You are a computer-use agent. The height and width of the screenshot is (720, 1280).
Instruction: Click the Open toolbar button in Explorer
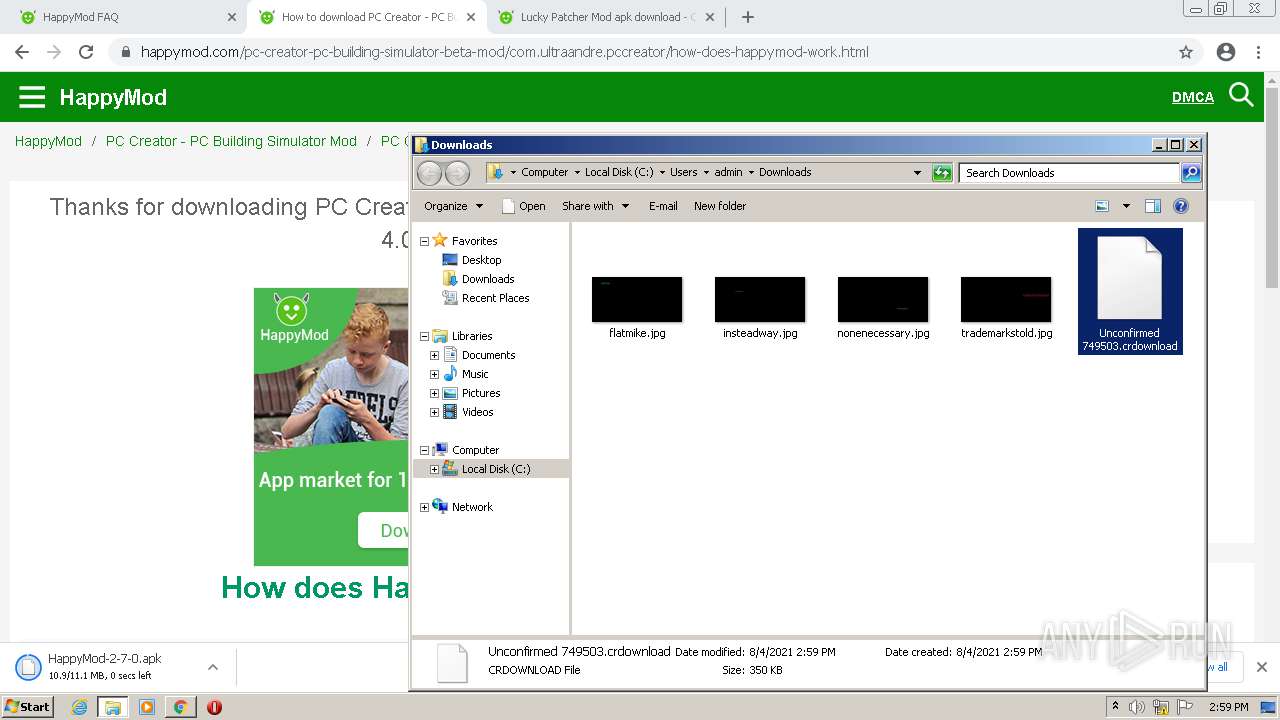pos(523,206)
